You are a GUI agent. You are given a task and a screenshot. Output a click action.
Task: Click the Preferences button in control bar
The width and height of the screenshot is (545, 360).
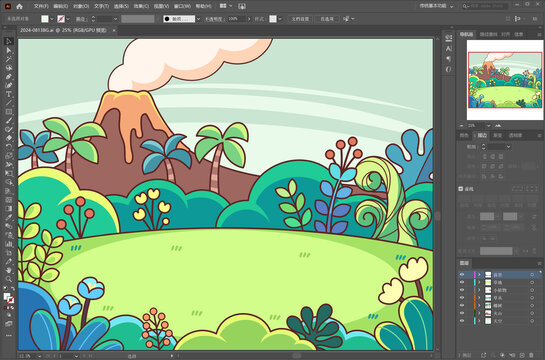click(327, 19)
